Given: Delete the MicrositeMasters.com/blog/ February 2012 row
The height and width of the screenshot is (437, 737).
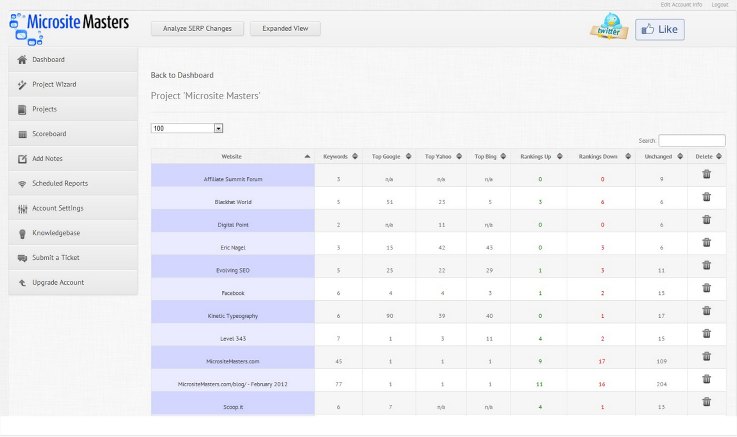Looking at the screenshot, I should click(x=706, y=379).
